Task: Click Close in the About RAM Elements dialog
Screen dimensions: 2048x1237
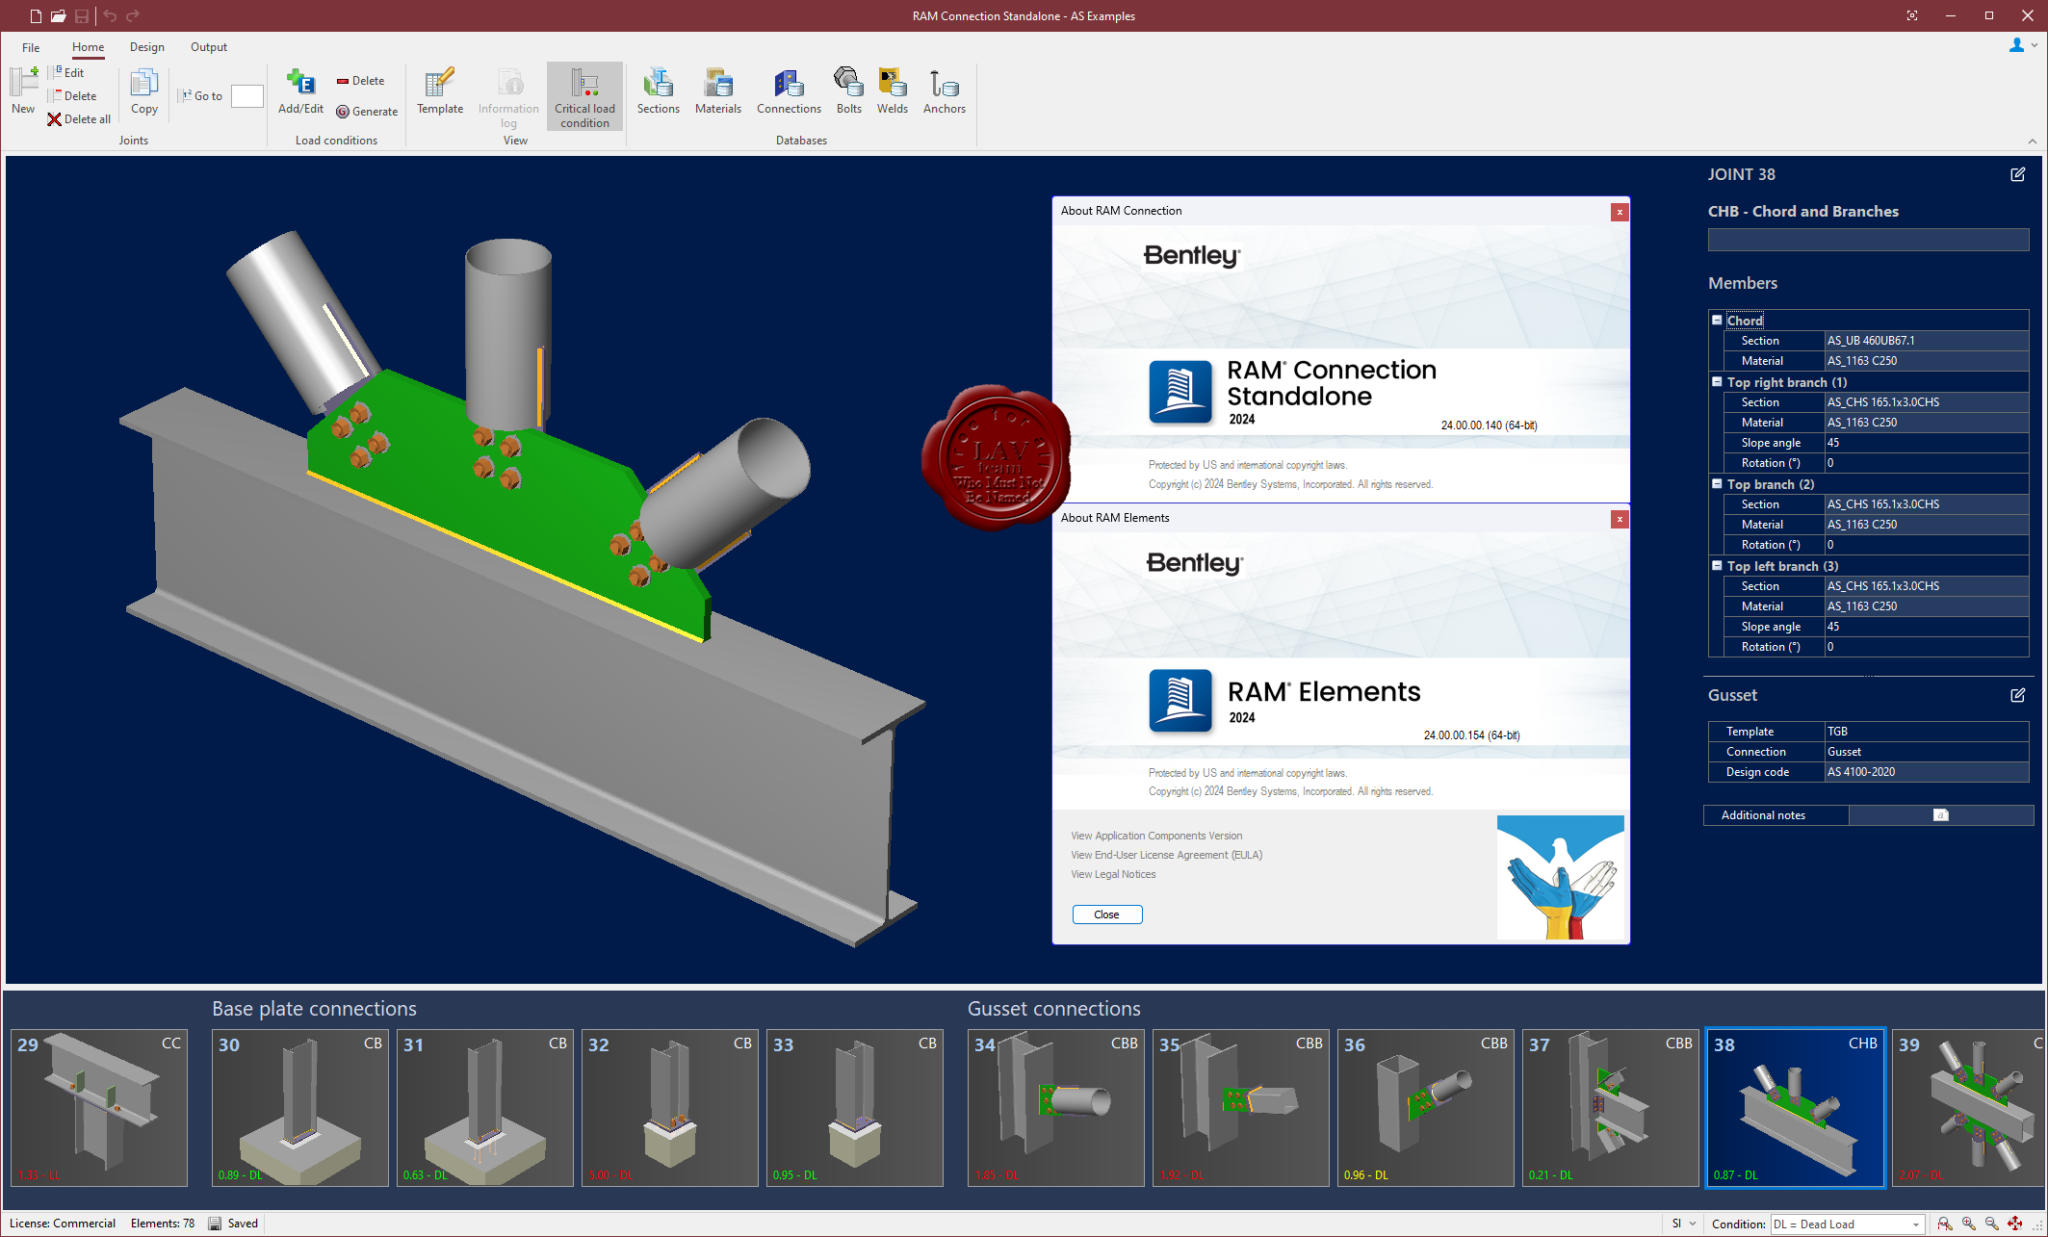Action: [1106, 913]
